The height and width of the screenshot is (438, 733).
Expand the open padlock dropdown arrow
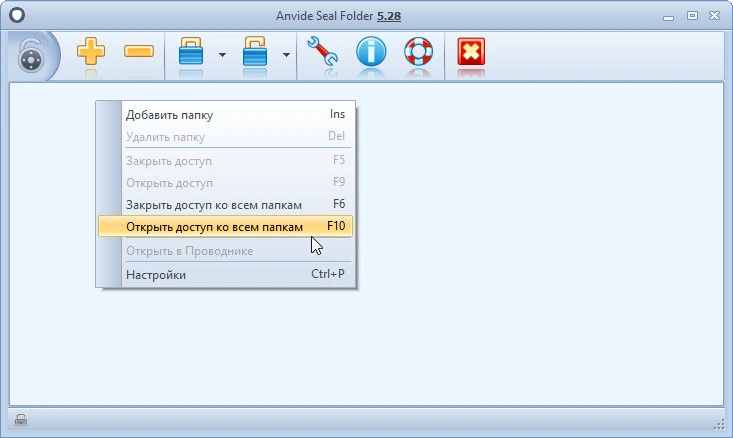(286, 55)
